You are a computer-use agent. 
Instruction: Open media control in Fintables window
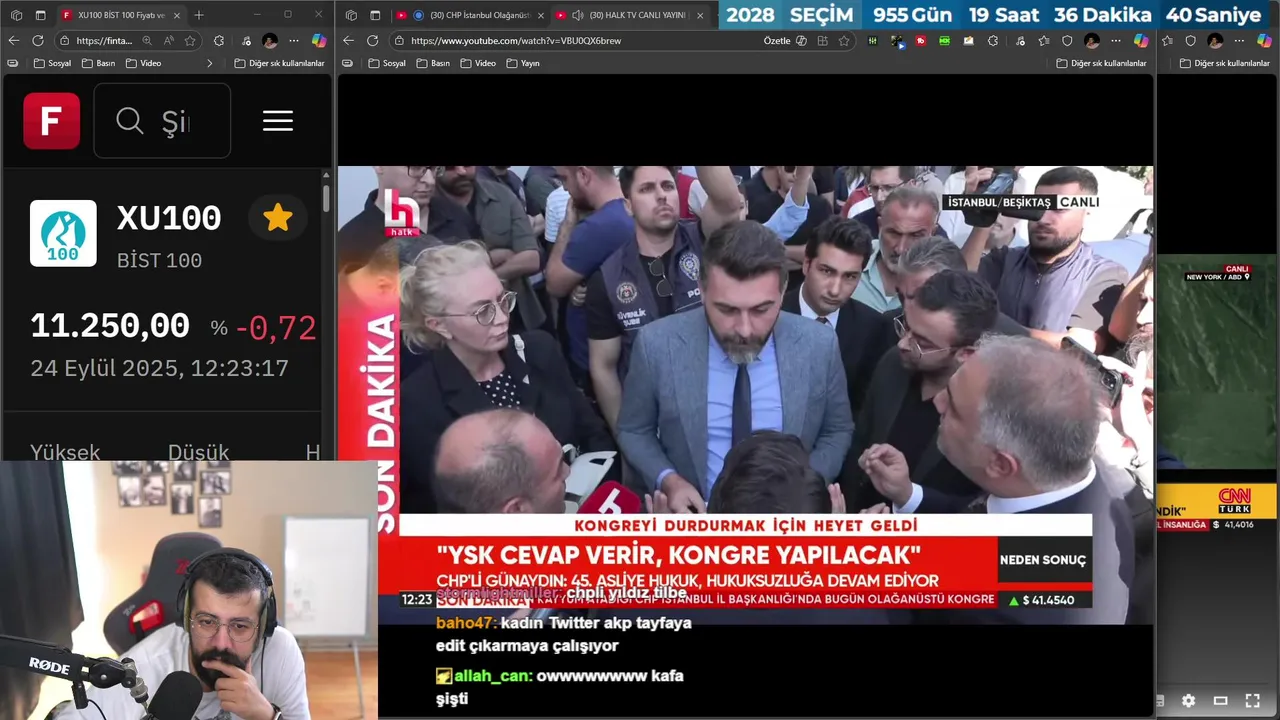[x=246, y=41]
